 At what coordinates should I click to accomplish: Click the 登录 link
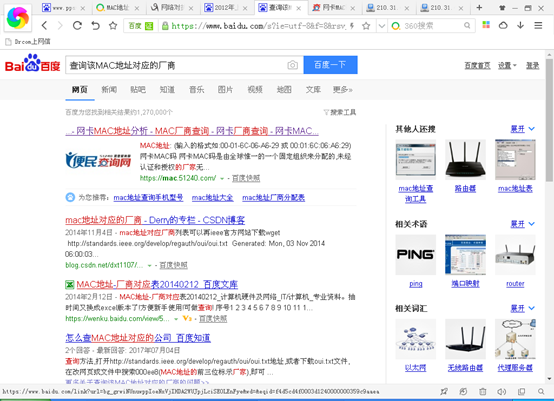[532, 65]
